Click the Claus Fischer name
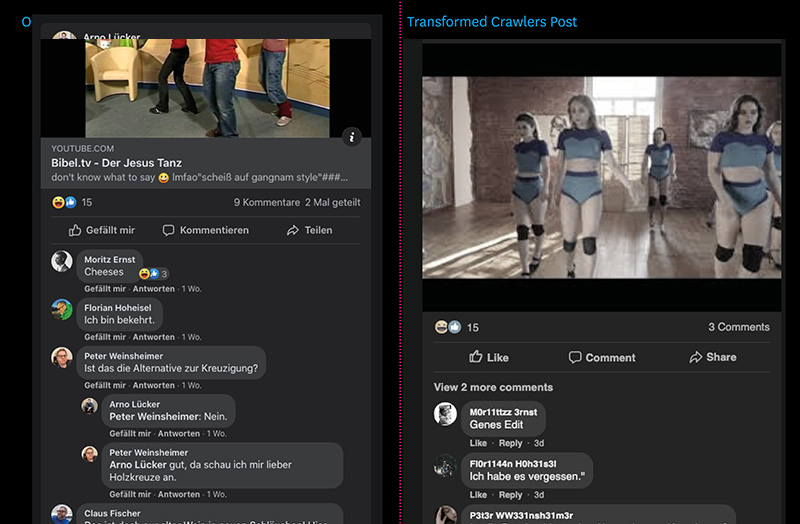This screenshot has width=800, height=524. coord(112,513)
